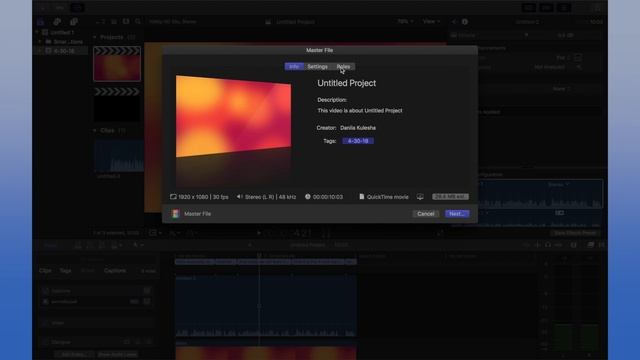Toggle the timeline Index button

tap(51, 245)
